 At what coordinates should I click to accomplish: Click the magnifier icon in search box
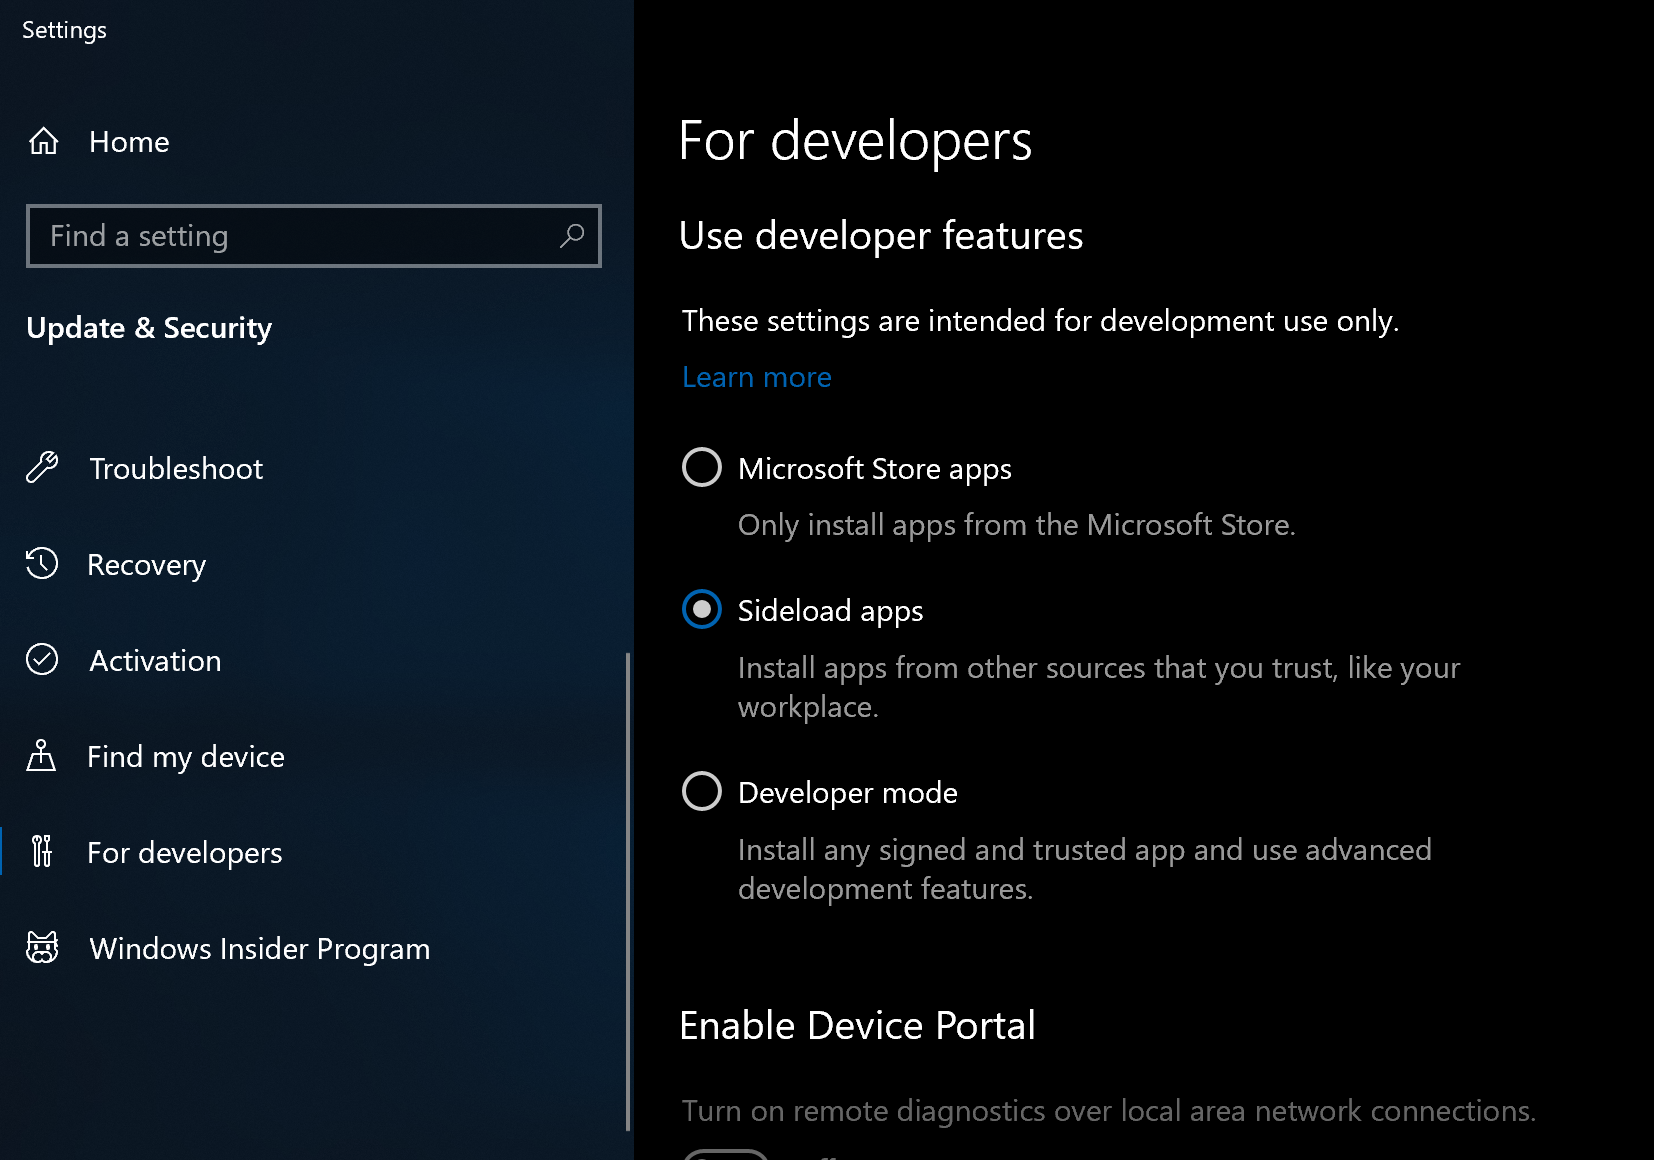coord(571,236)
